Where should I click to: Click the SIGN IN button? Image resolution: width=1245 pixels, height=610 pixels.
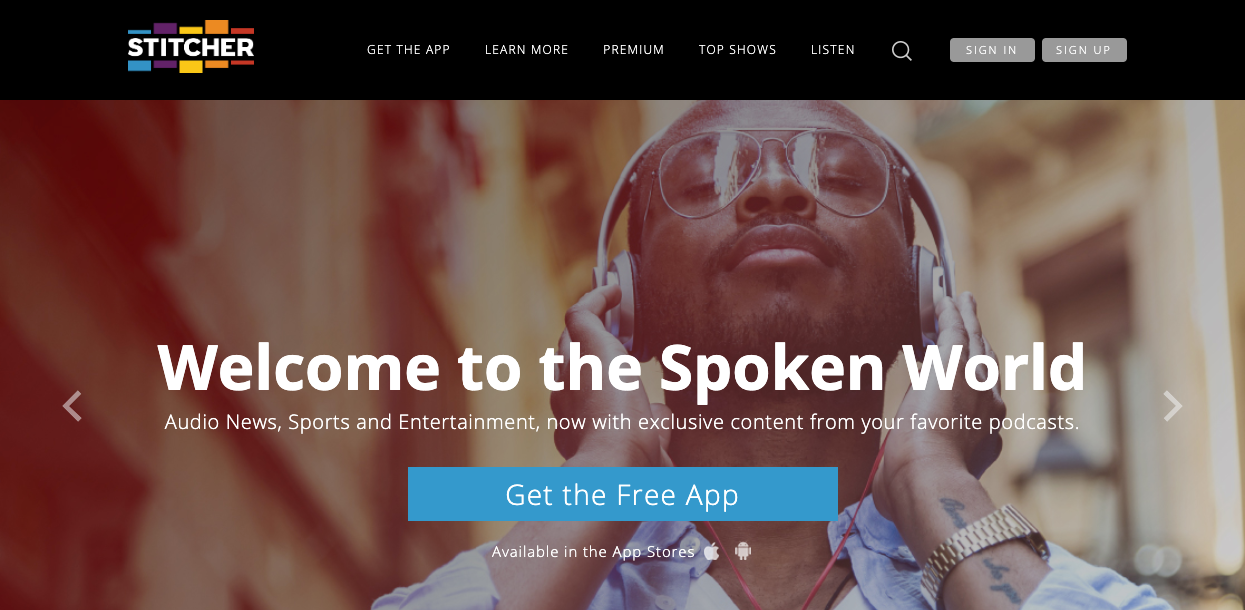pos(992,50)
